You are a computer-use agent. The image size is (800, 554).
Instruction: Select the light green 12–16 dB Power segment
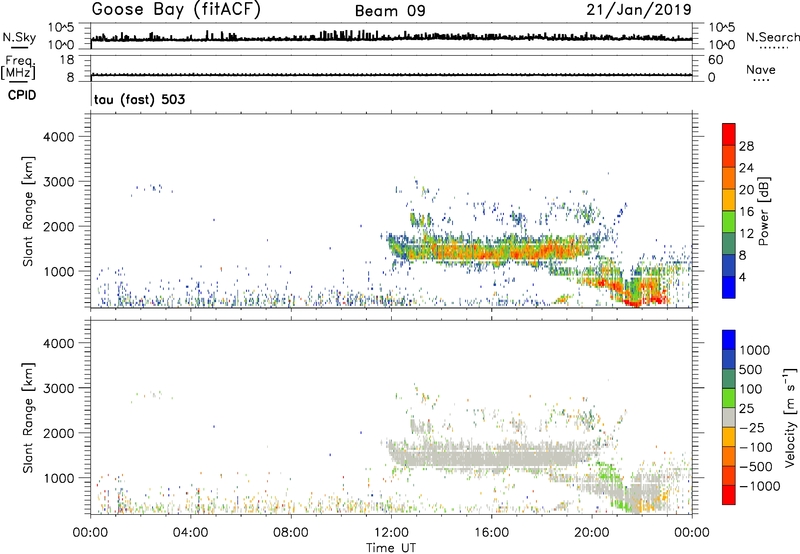[729, 222]
